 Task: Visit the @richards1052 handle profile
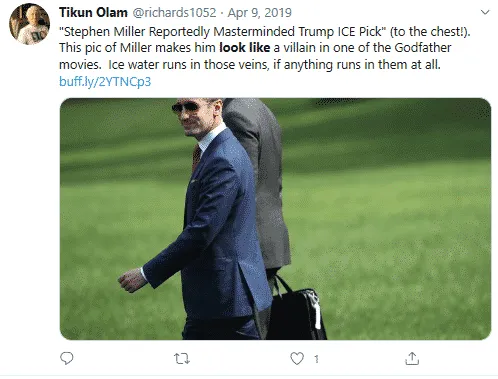tap(174, 13)
